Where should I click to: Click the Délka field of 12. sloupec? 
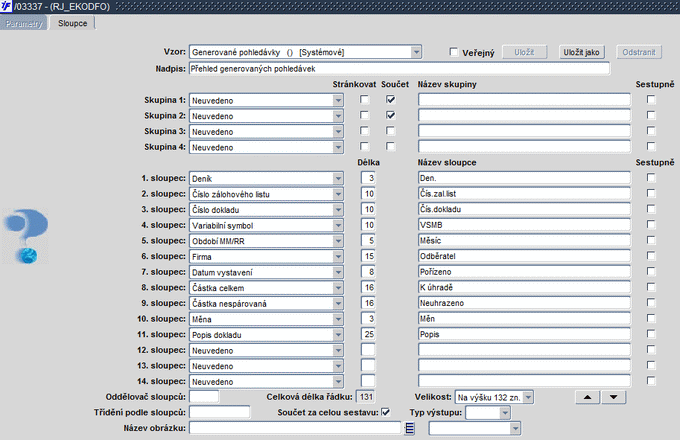(368, 349)
